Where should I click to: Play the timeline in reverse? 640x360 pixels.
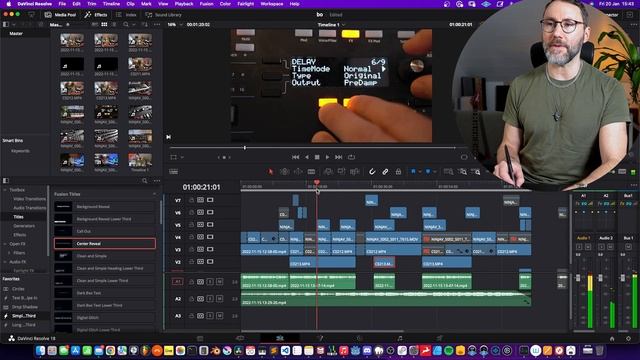pos(307,157)
